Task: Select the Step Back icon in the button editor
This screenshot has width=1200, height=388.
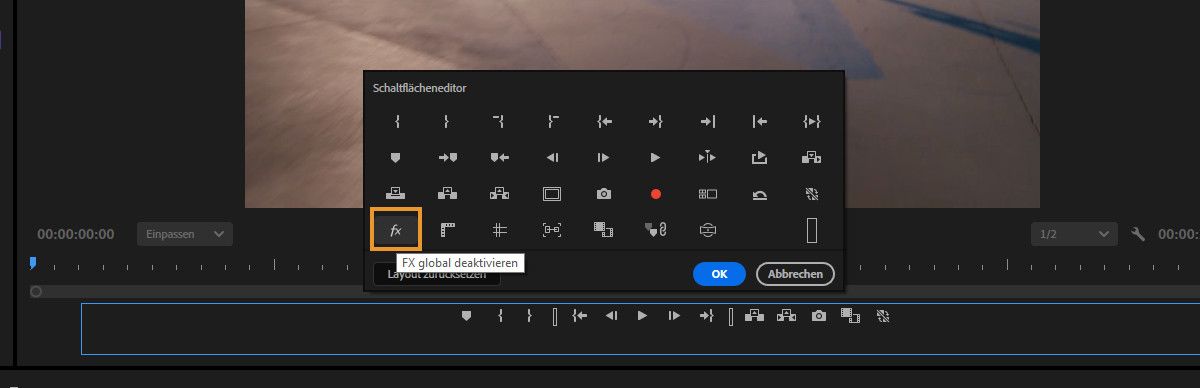Action: (552, 157)
